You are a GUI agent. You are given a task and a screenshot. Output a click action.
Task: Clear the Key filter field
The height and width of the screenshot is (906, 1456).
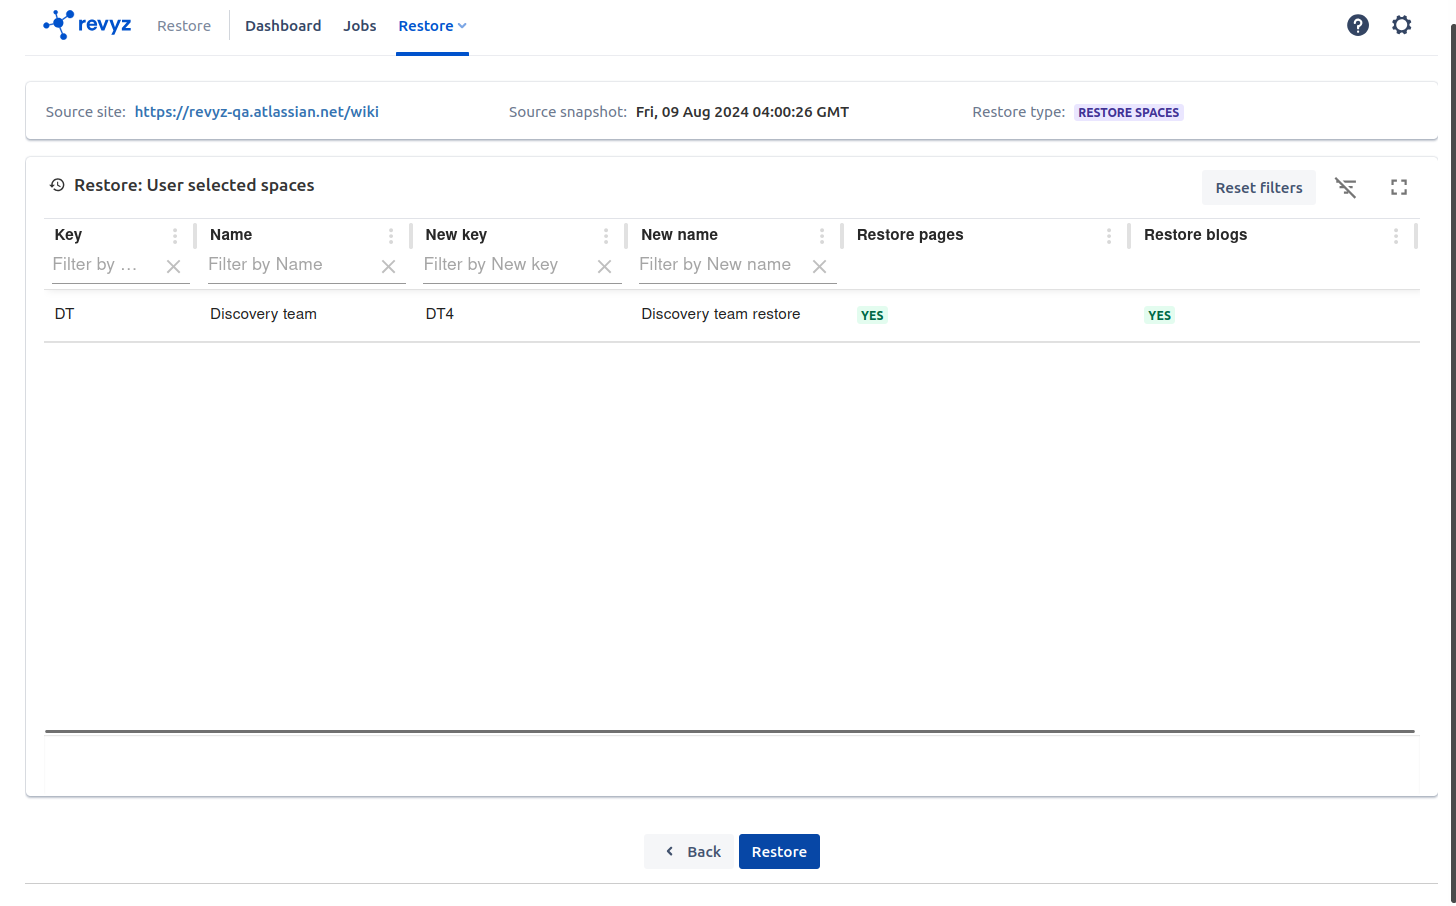(x=173, y=266)
